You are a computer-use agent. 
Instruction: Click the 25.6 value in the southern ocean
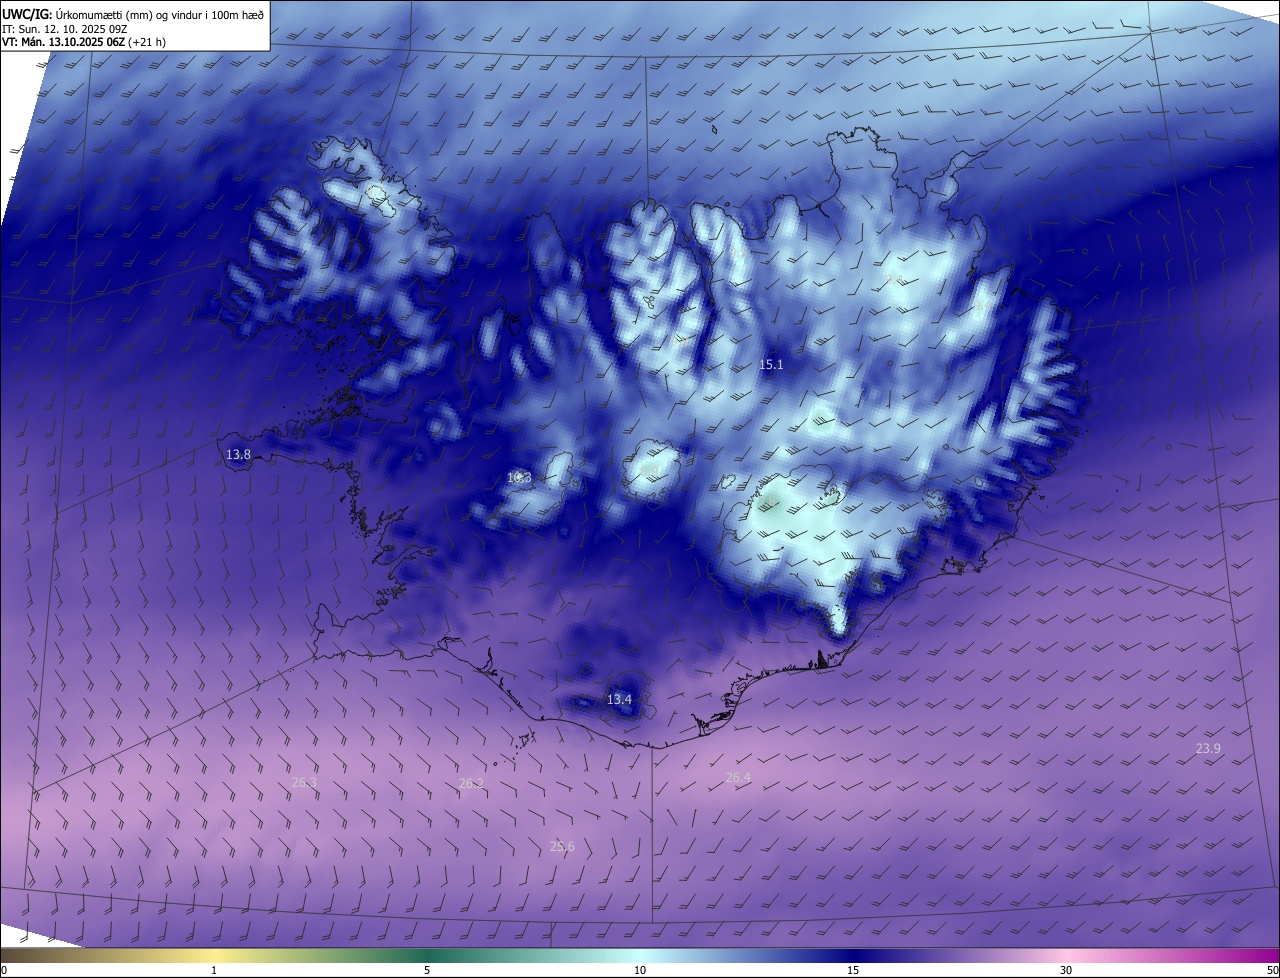coord(562,846)
